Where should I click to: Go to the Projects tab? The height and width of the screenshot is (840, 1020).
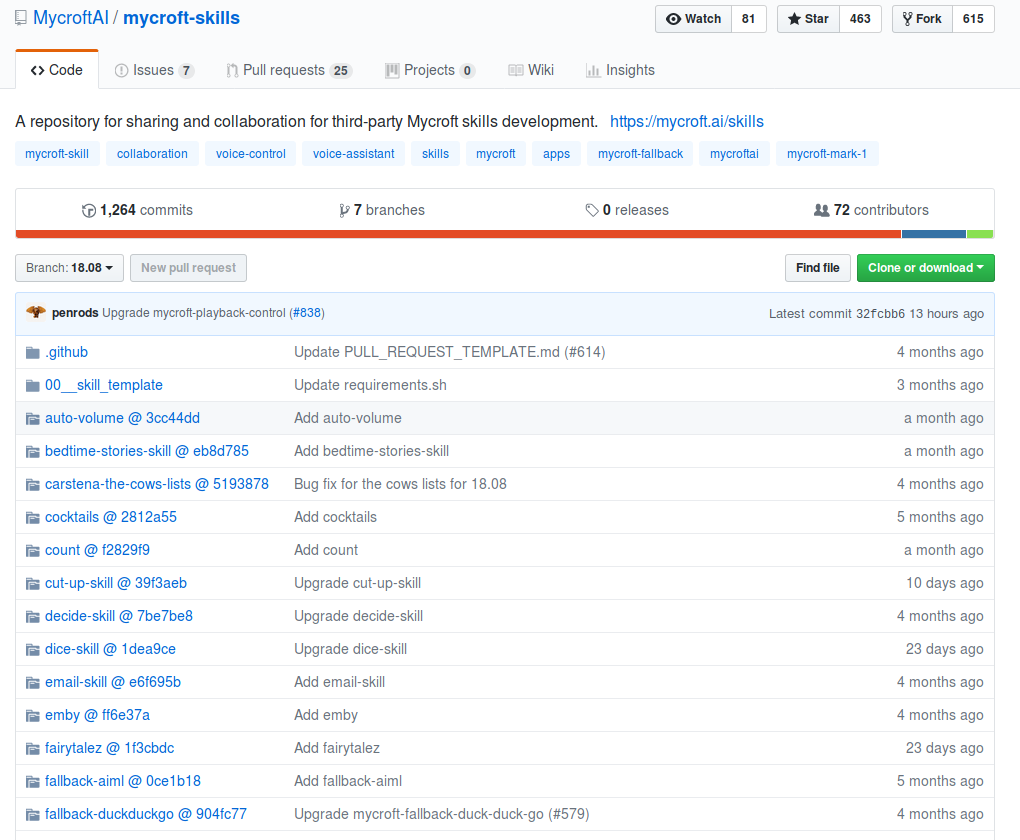[x=430, y=70]
